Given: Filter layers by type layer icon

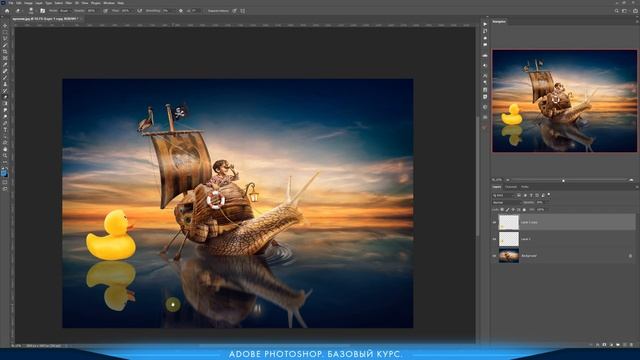Looking at the screenshot, I should (x=531, y=196).
